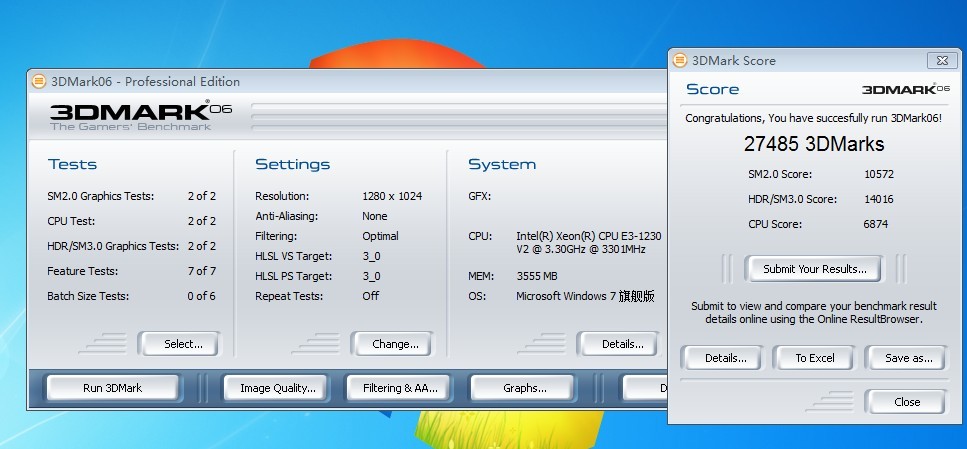Click the 3DMark06 title bar app icon
This screenshot has height=449, width=967.
pos(39,82)
